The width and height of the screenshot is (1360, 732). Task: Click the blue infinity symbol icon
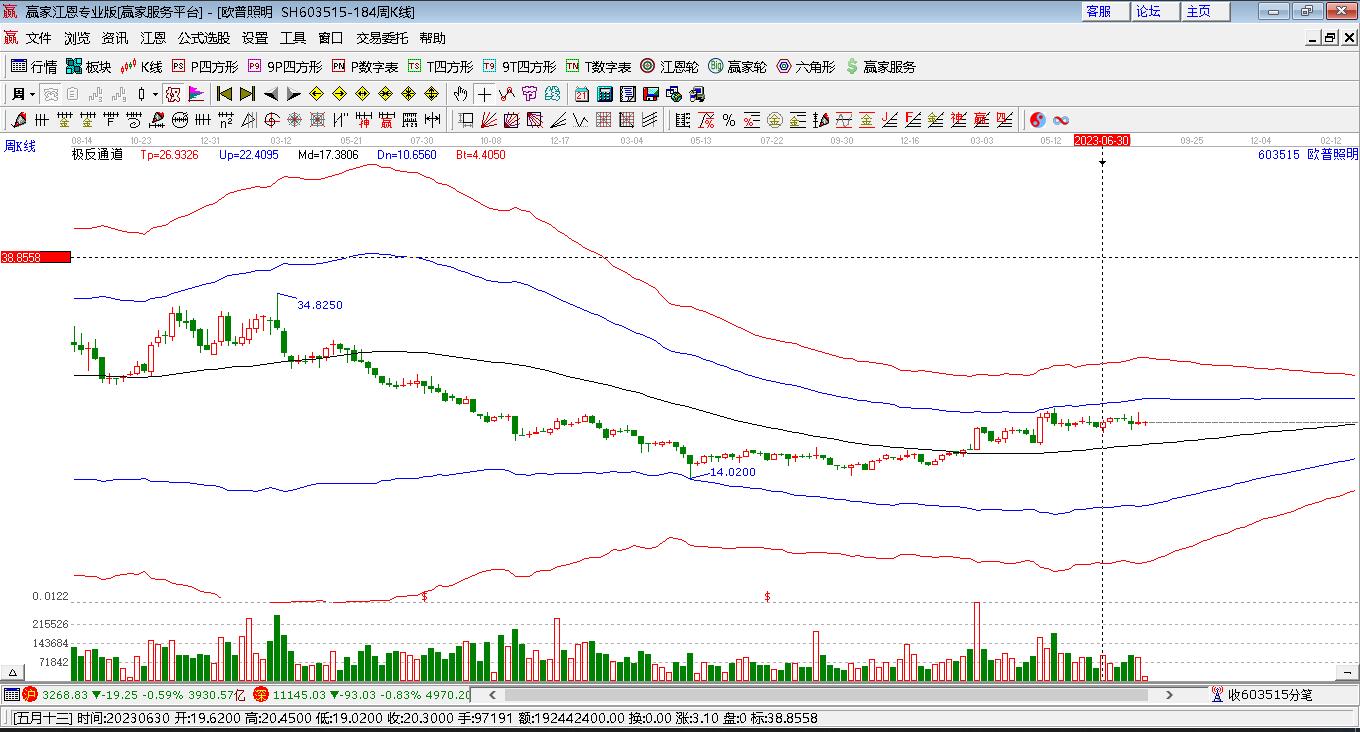1061,120
